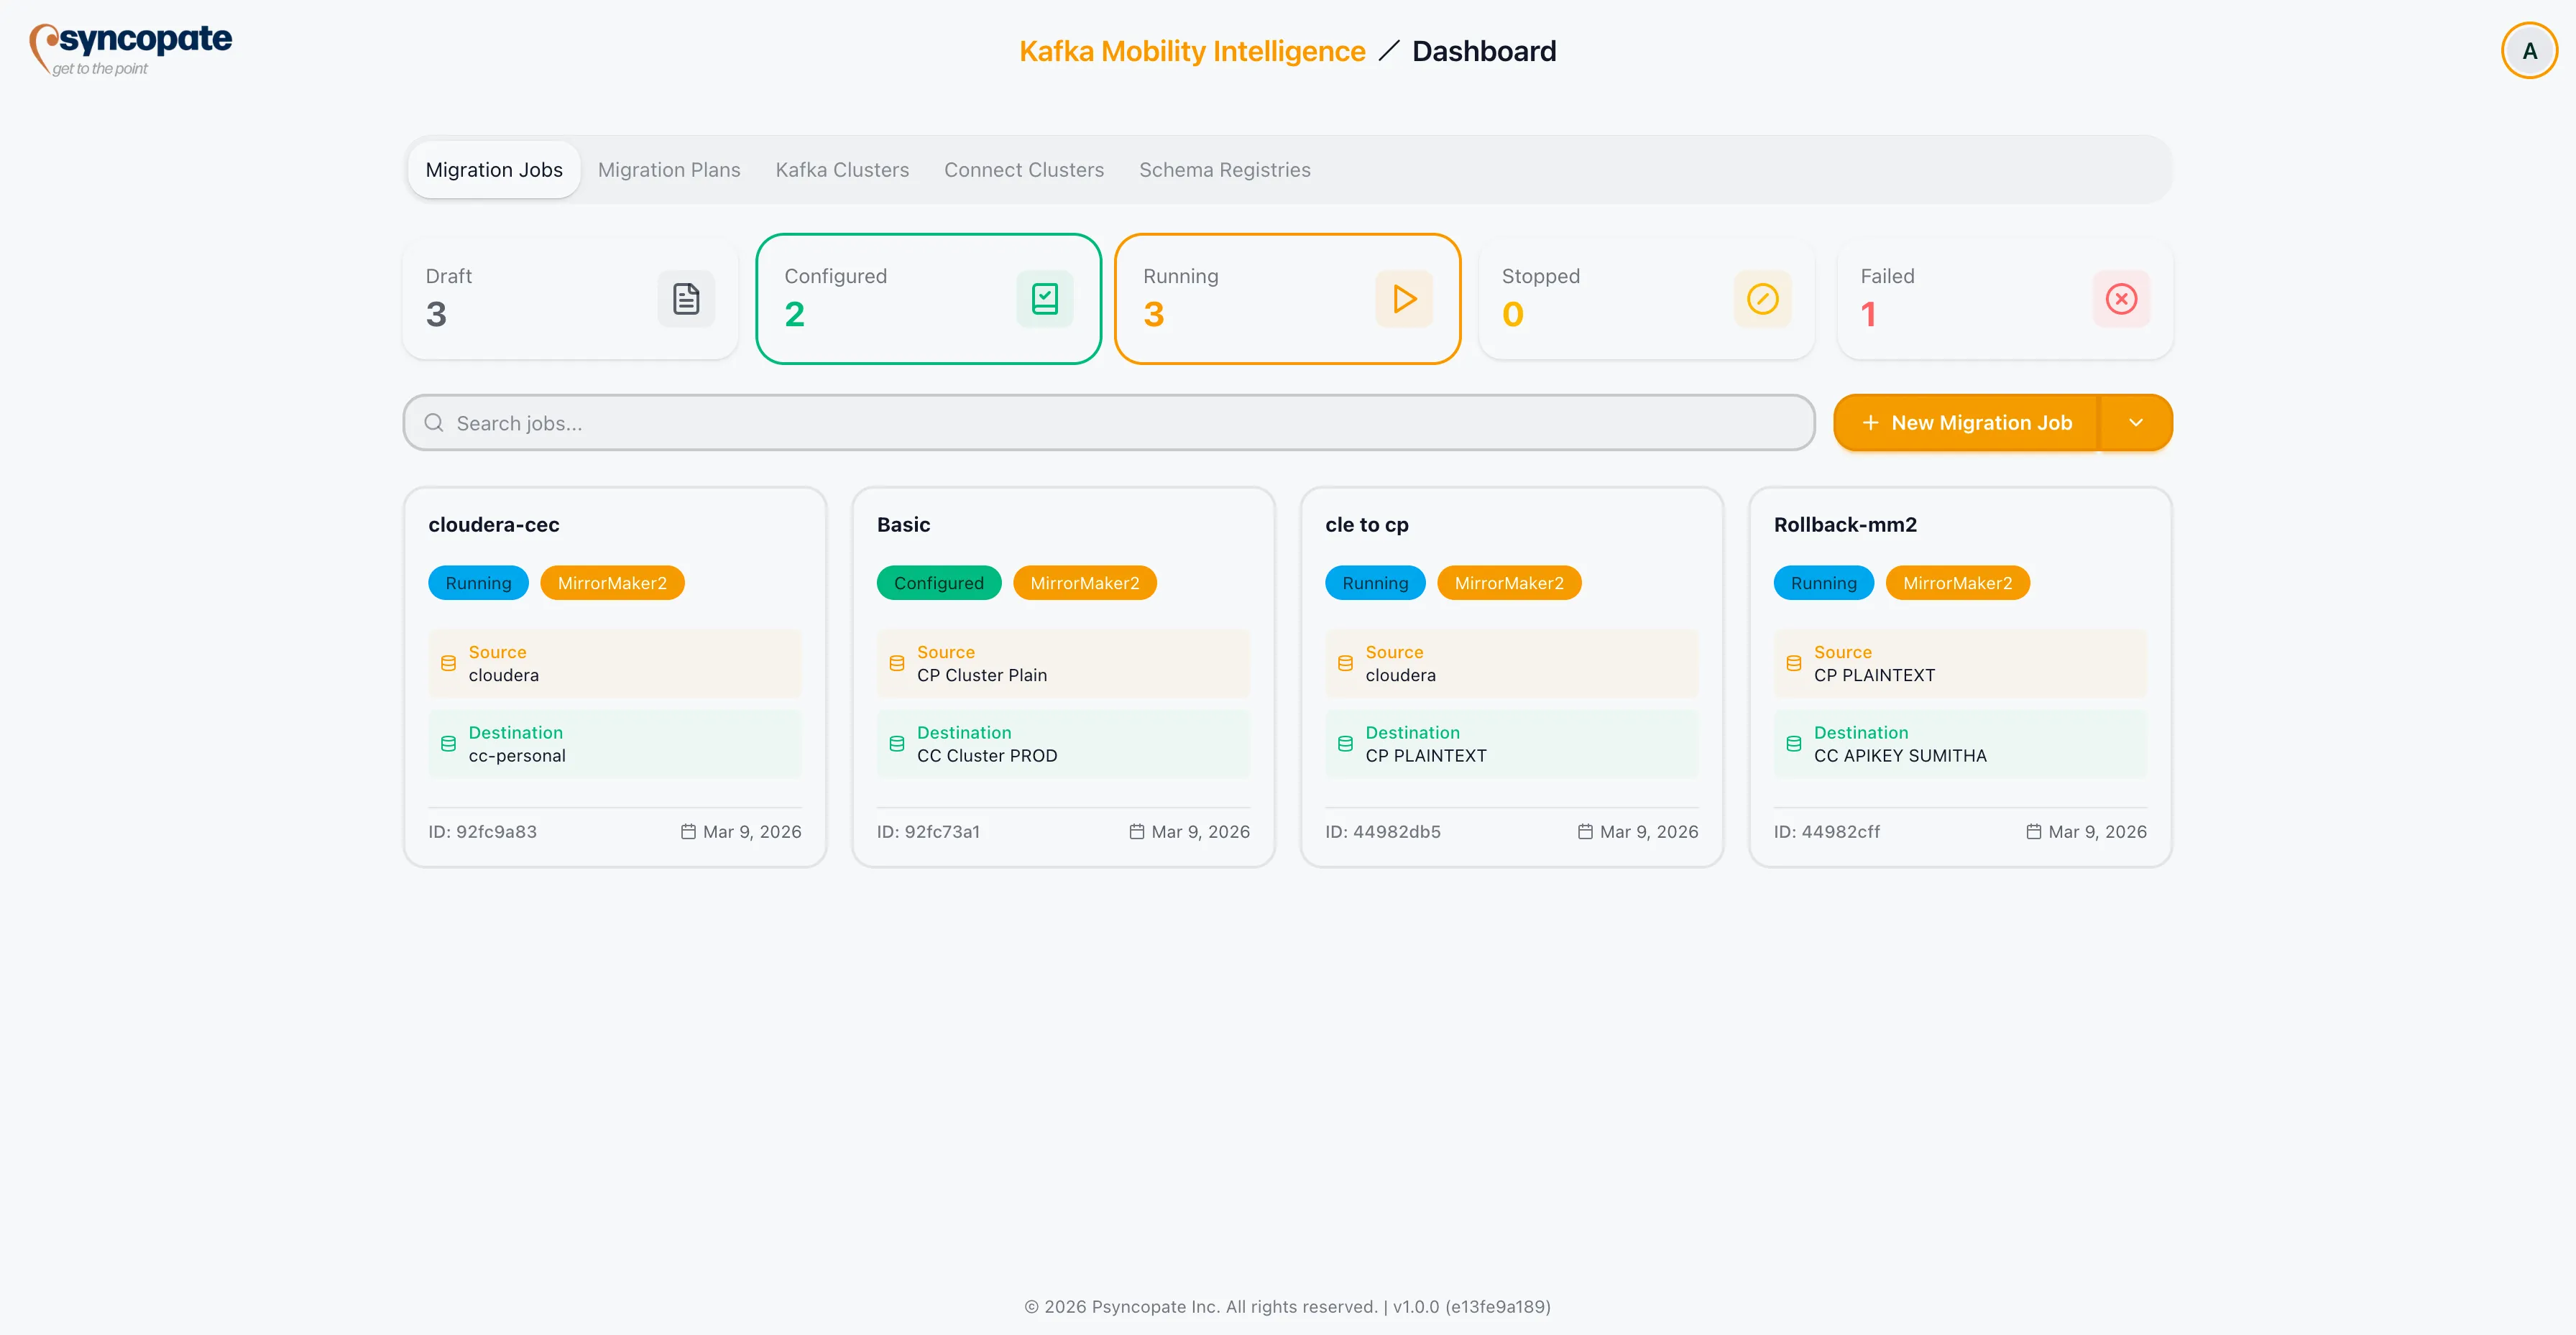Screen dimensions: 2576x1335
Task: Click the Running play icon
Action: [1404, 298]
